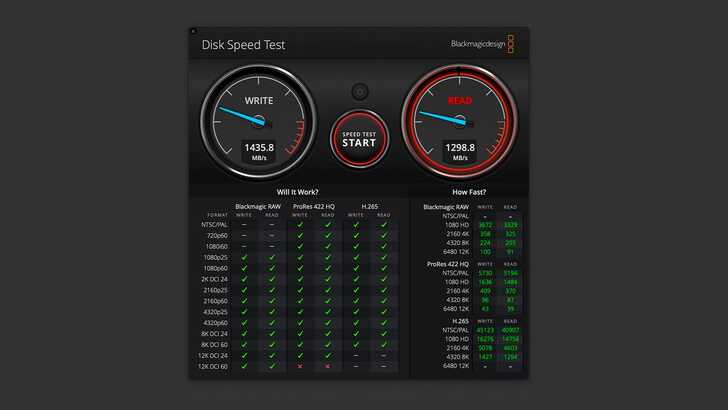Select the 2K DCI 24 row label
The image size is (728, 410).
pos(214,279)
